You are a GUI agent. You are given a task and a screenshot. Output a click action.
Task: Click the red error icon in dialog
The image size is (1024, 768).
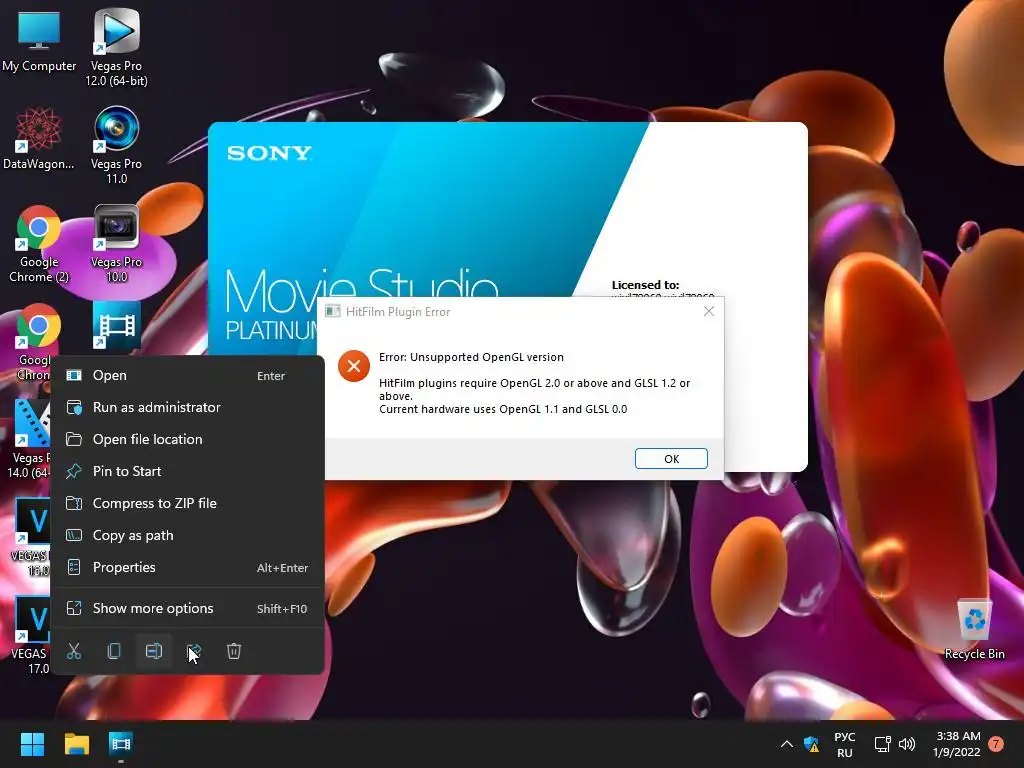pos(354,366)
